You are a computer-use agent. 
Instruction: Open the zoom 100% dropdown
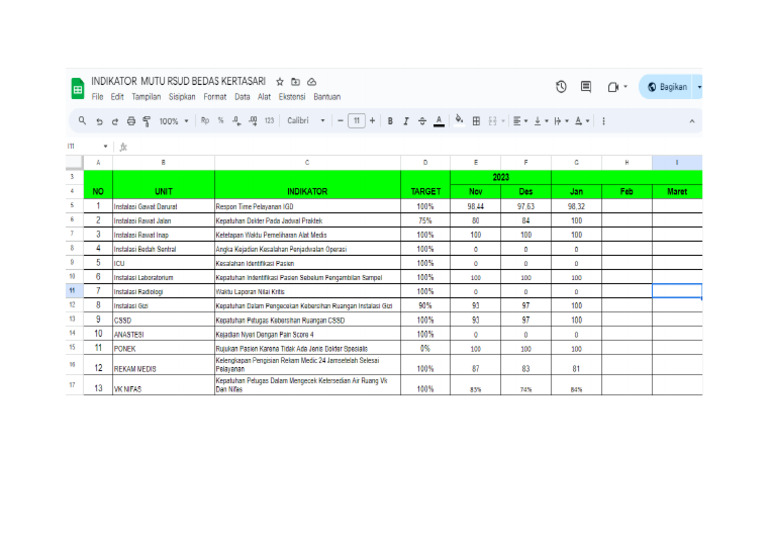pyautogui.click(x=174, y=121)
